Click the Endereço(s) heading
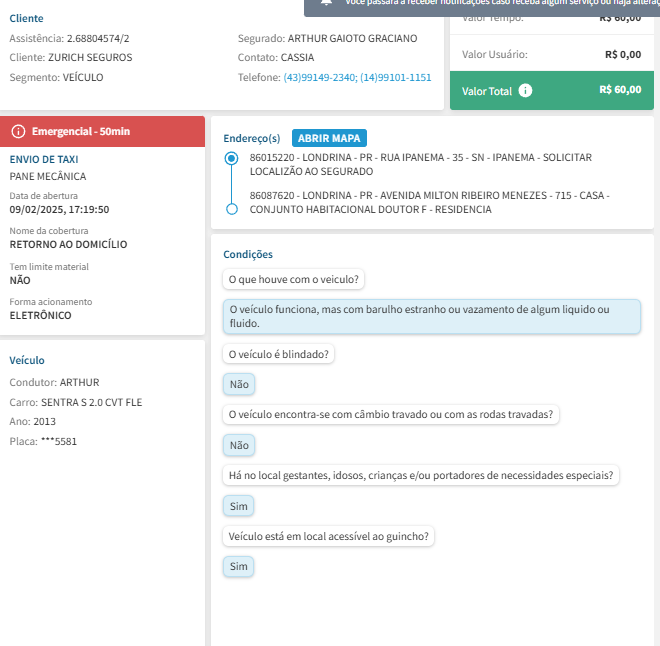This screenshot has height=646, width=660. click(252, 138)
